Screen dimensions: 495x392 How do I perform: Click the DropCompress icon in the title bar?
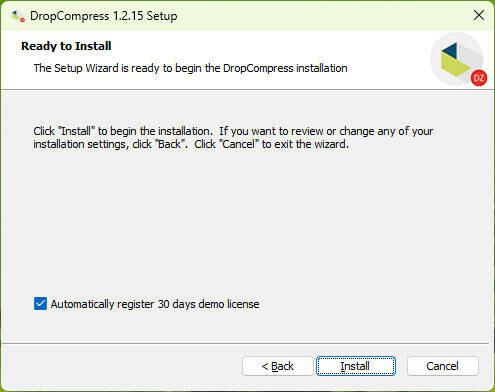[x=17, y=16]
